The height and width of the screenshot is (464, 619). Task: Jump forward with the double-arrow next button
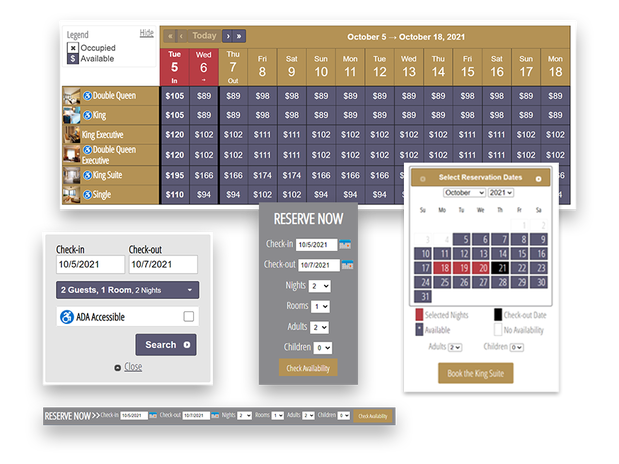pos(239,36)
